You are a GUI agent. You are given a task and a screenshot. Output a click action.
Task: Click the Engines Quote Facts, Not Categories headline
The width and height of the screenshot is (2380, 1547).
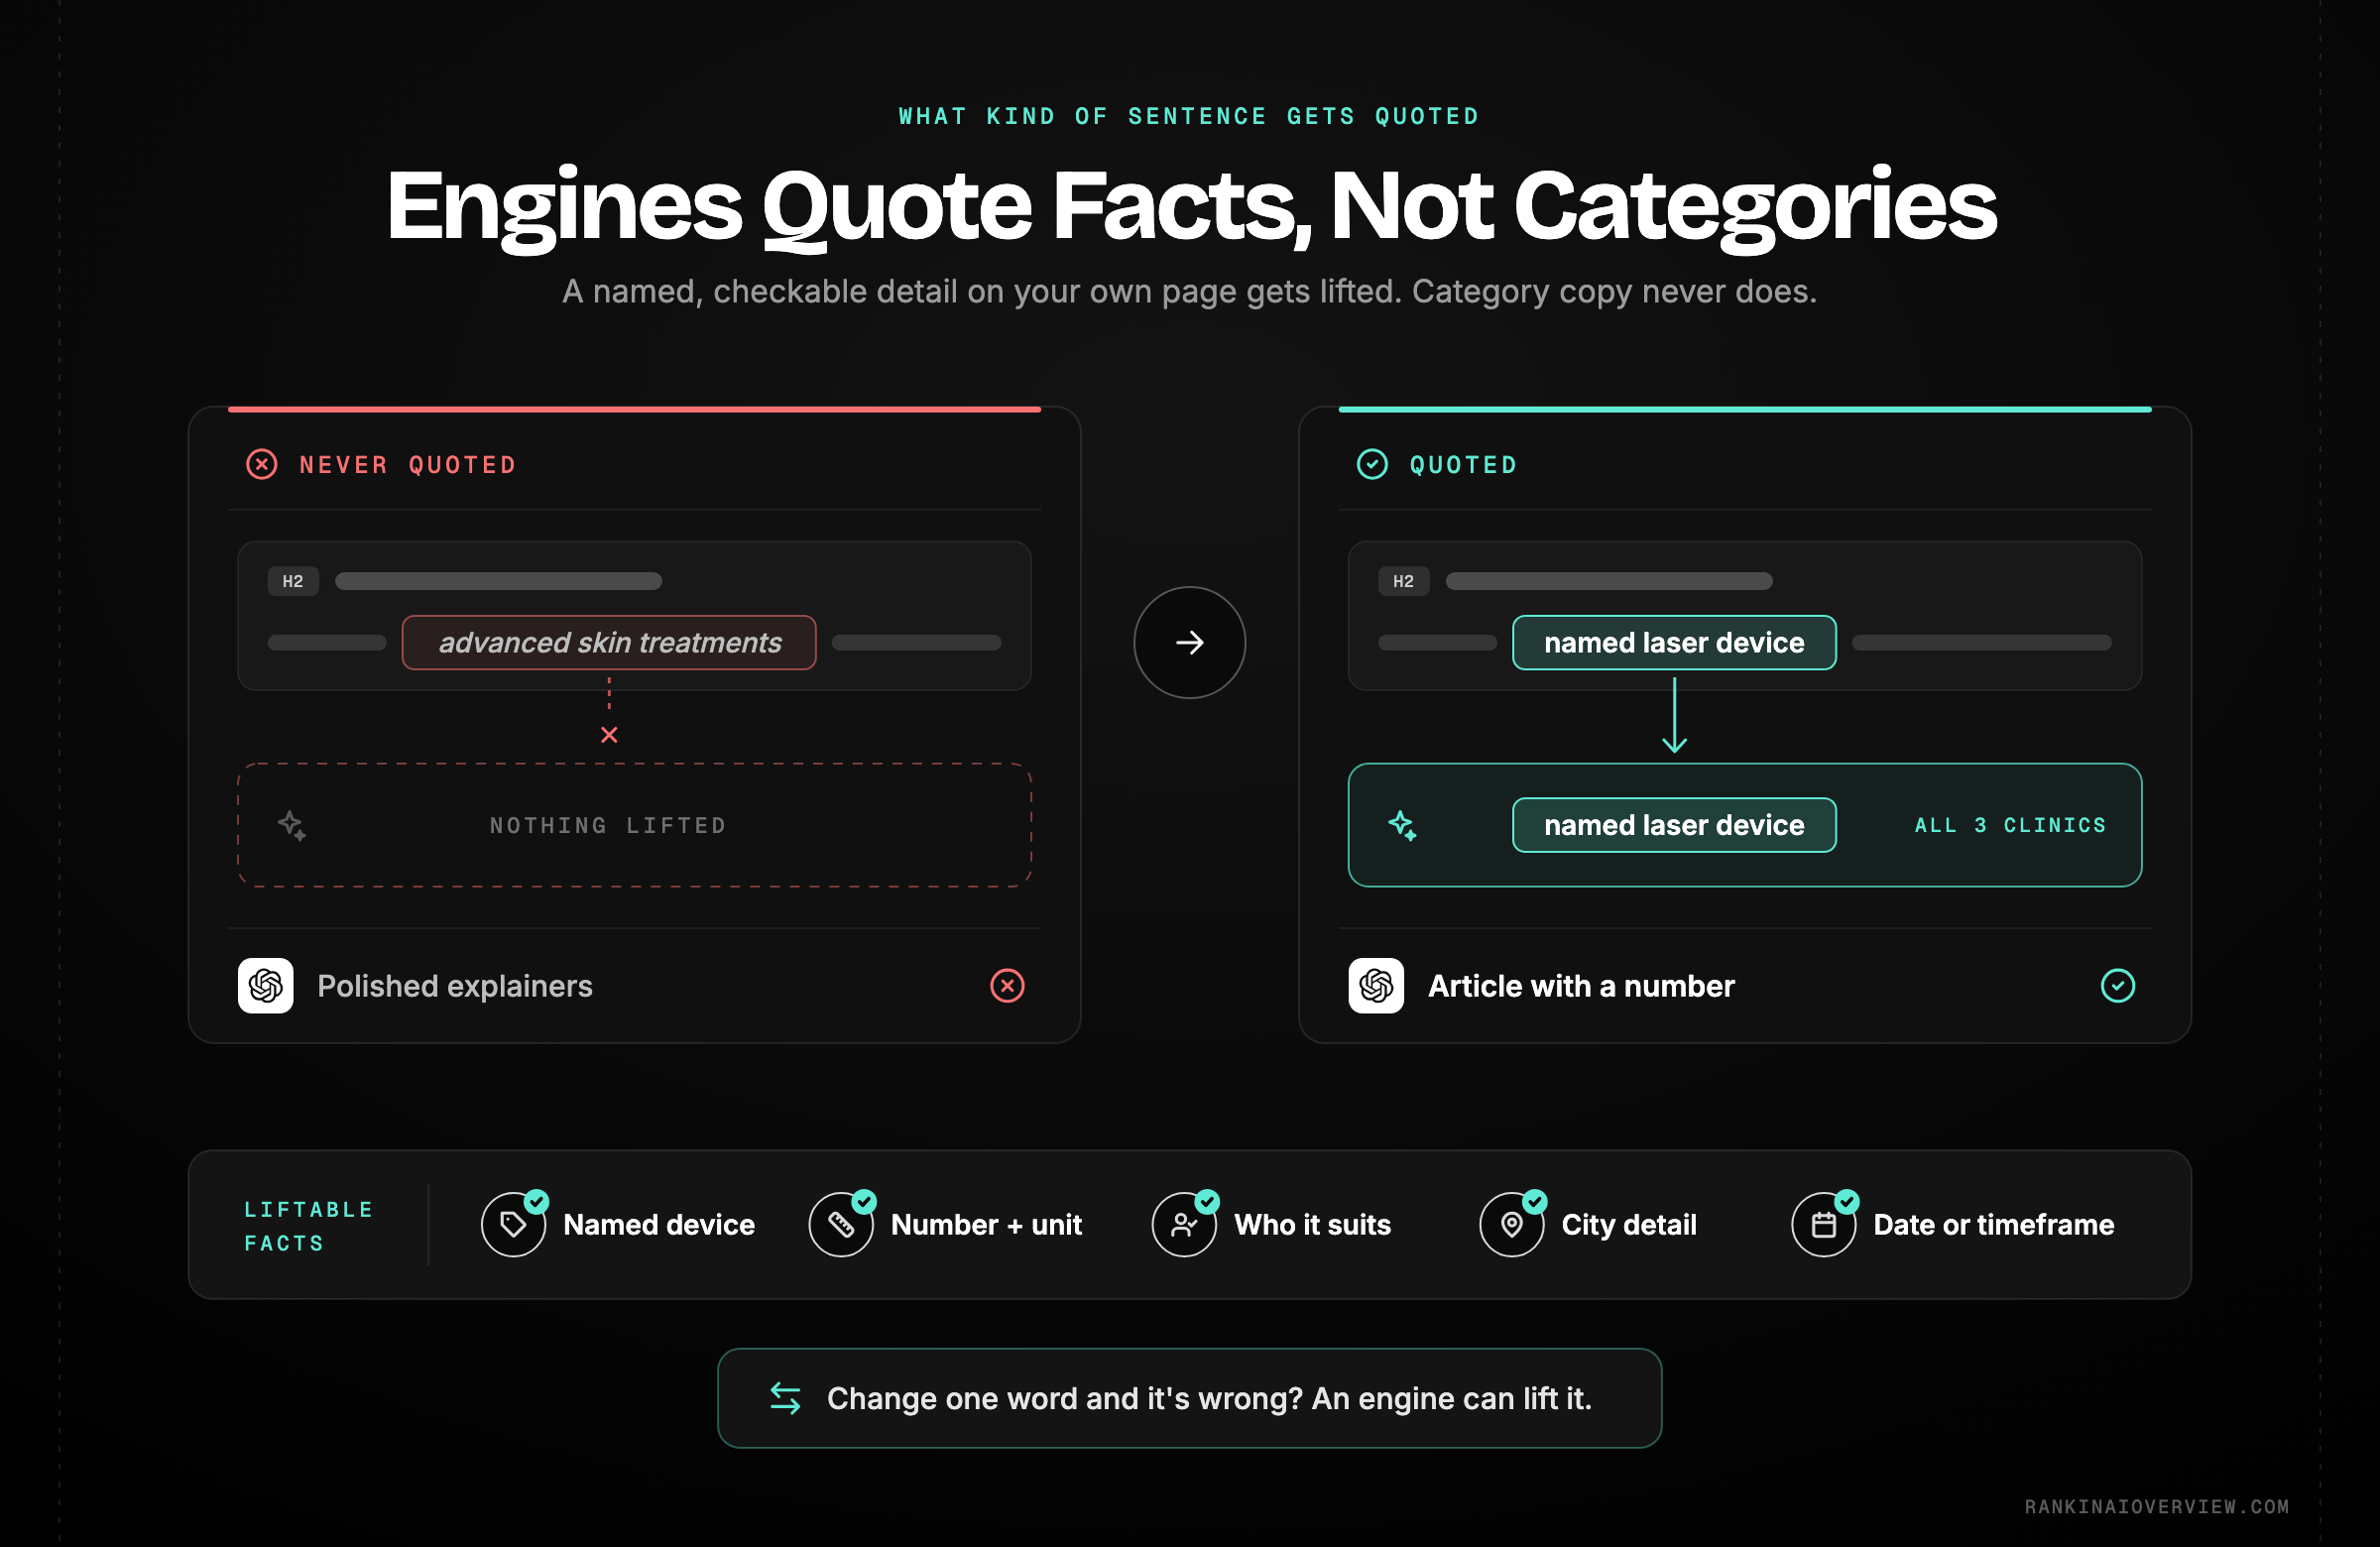coord(1191,206)
